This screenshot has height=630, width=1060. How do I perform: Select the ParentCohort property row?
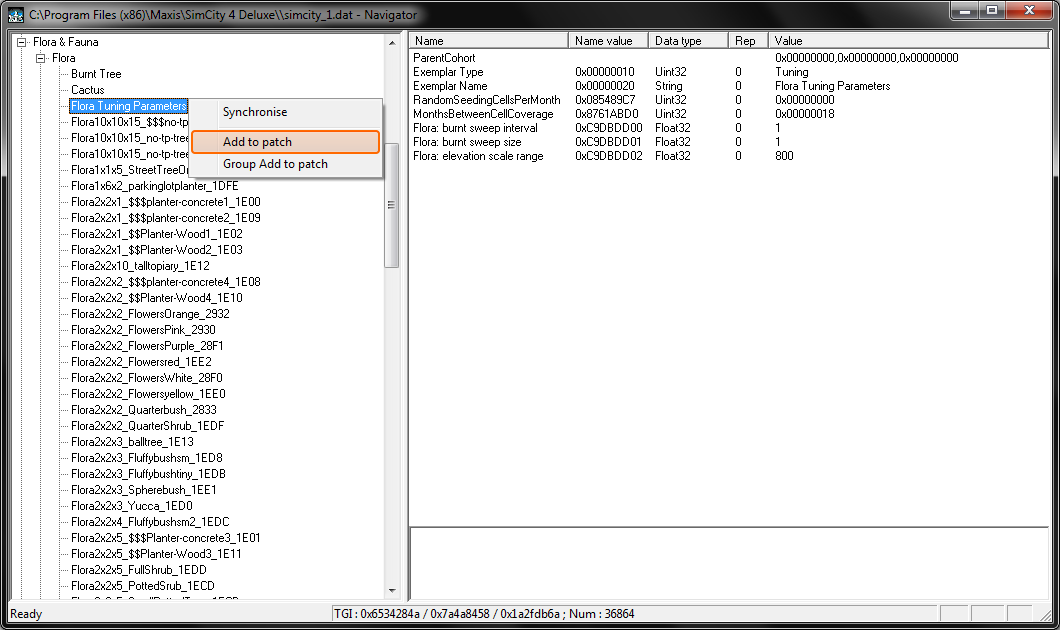click(729, 58)
